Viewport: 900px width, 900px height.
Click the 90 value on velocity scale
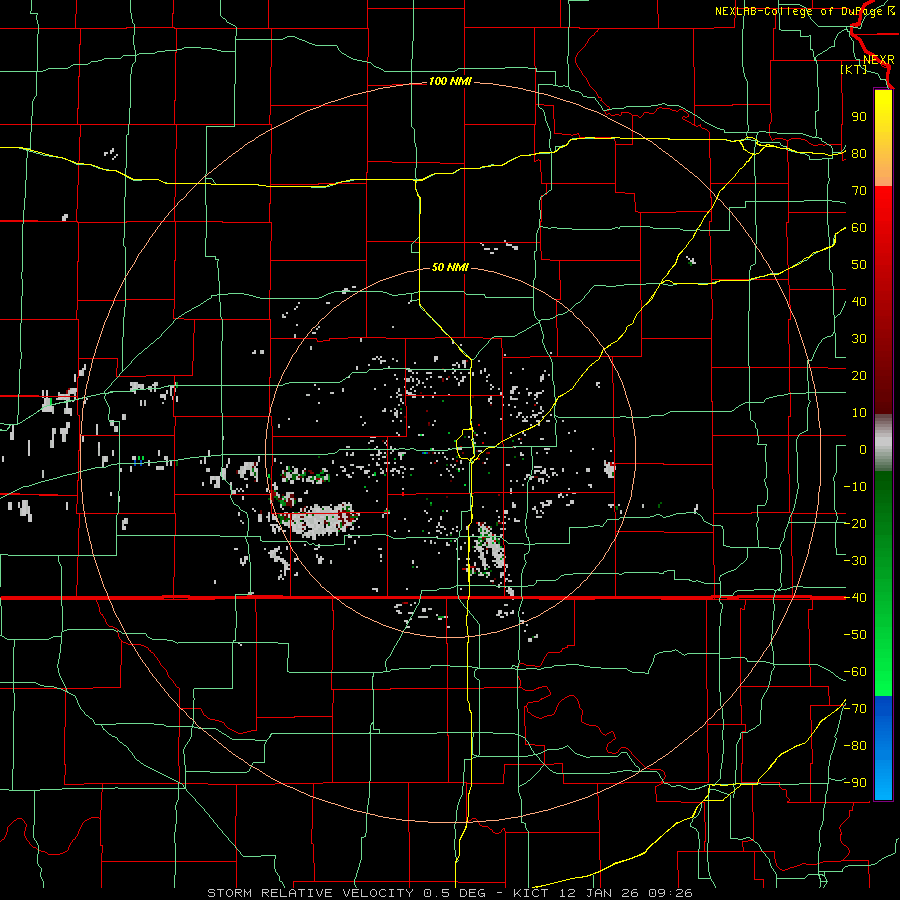(859, 117)
